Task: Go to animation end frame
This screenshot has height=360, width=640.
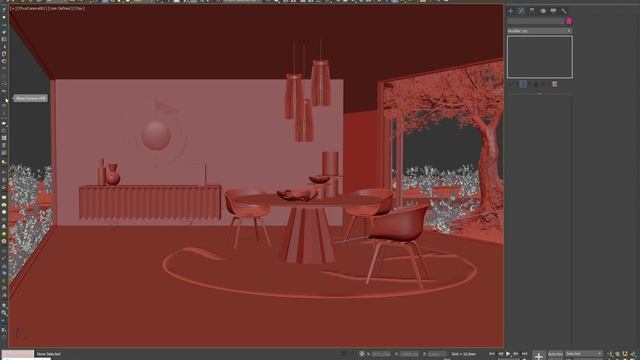Action: [x=524, y=353]
